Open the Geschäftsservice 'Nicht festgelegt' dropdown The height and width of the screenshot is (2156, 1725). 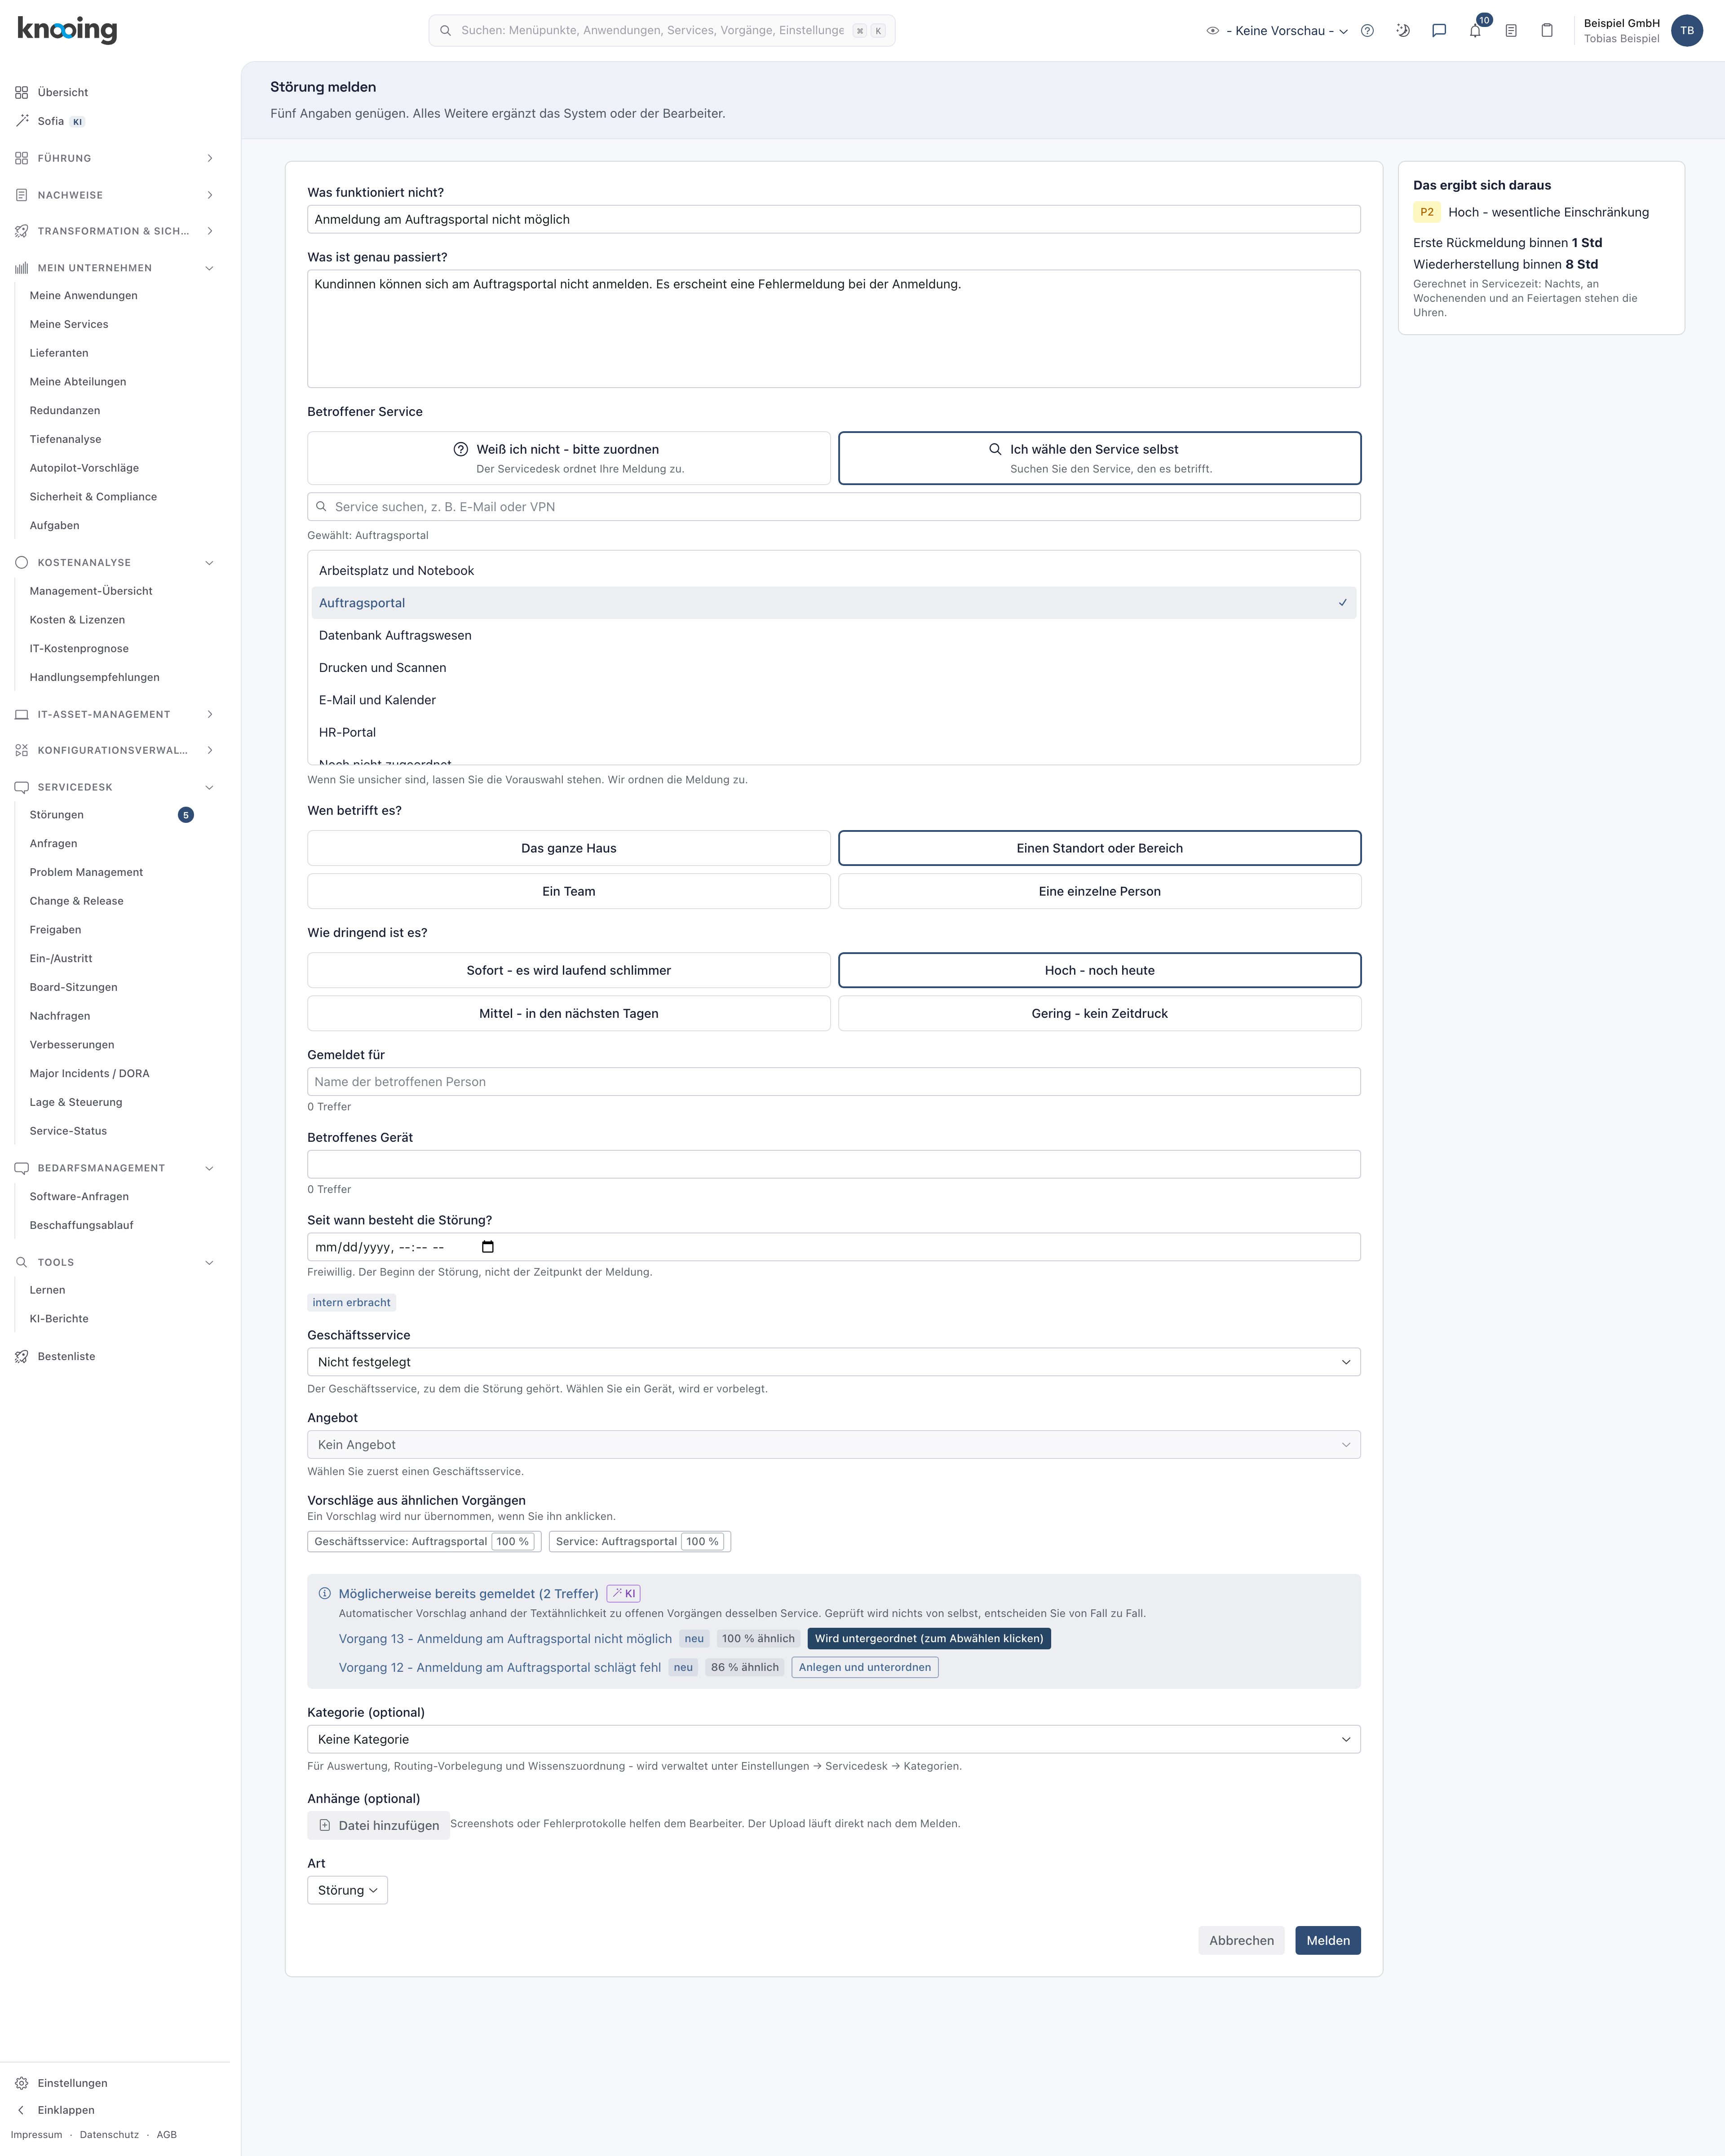(x=834, y=1362)
